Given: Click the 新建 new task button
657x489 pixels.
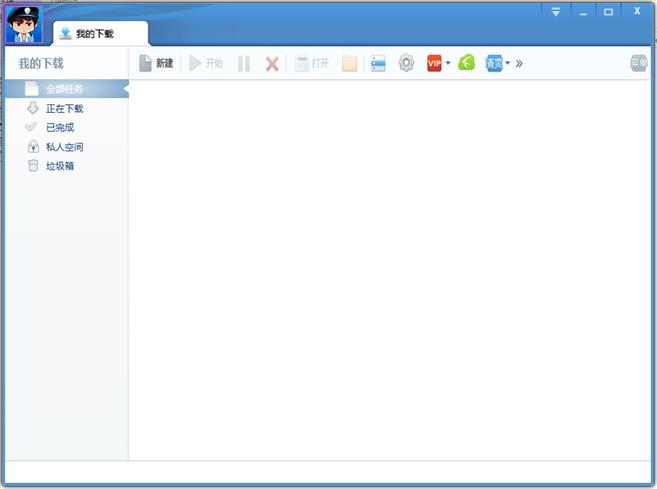Looking at the screenshot, I should click(x=156, y=64).
